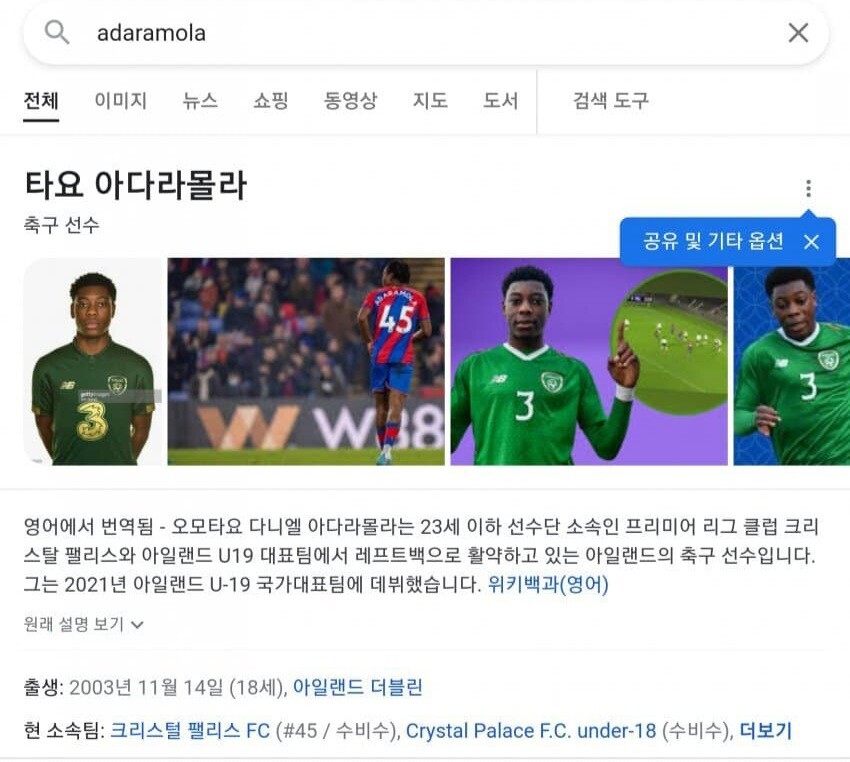Go to the 도서 tab
Viewport: 850px width, 762px height.
[x=500, y=100]
